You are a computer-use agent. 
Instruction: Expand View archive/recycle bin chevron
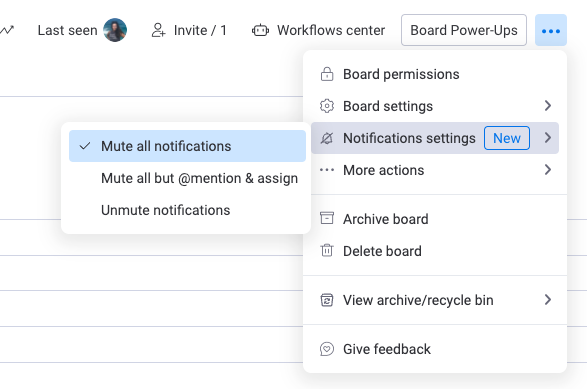point(548,300)
